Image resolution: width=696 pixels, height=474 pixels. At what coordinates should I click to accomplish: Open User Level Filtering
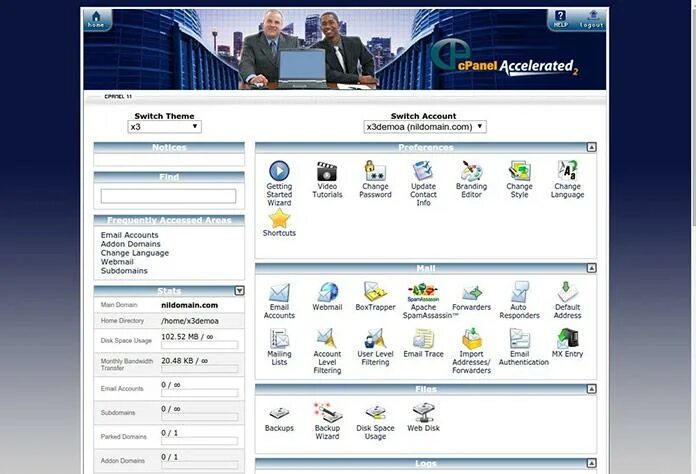[x=375, y=347]
